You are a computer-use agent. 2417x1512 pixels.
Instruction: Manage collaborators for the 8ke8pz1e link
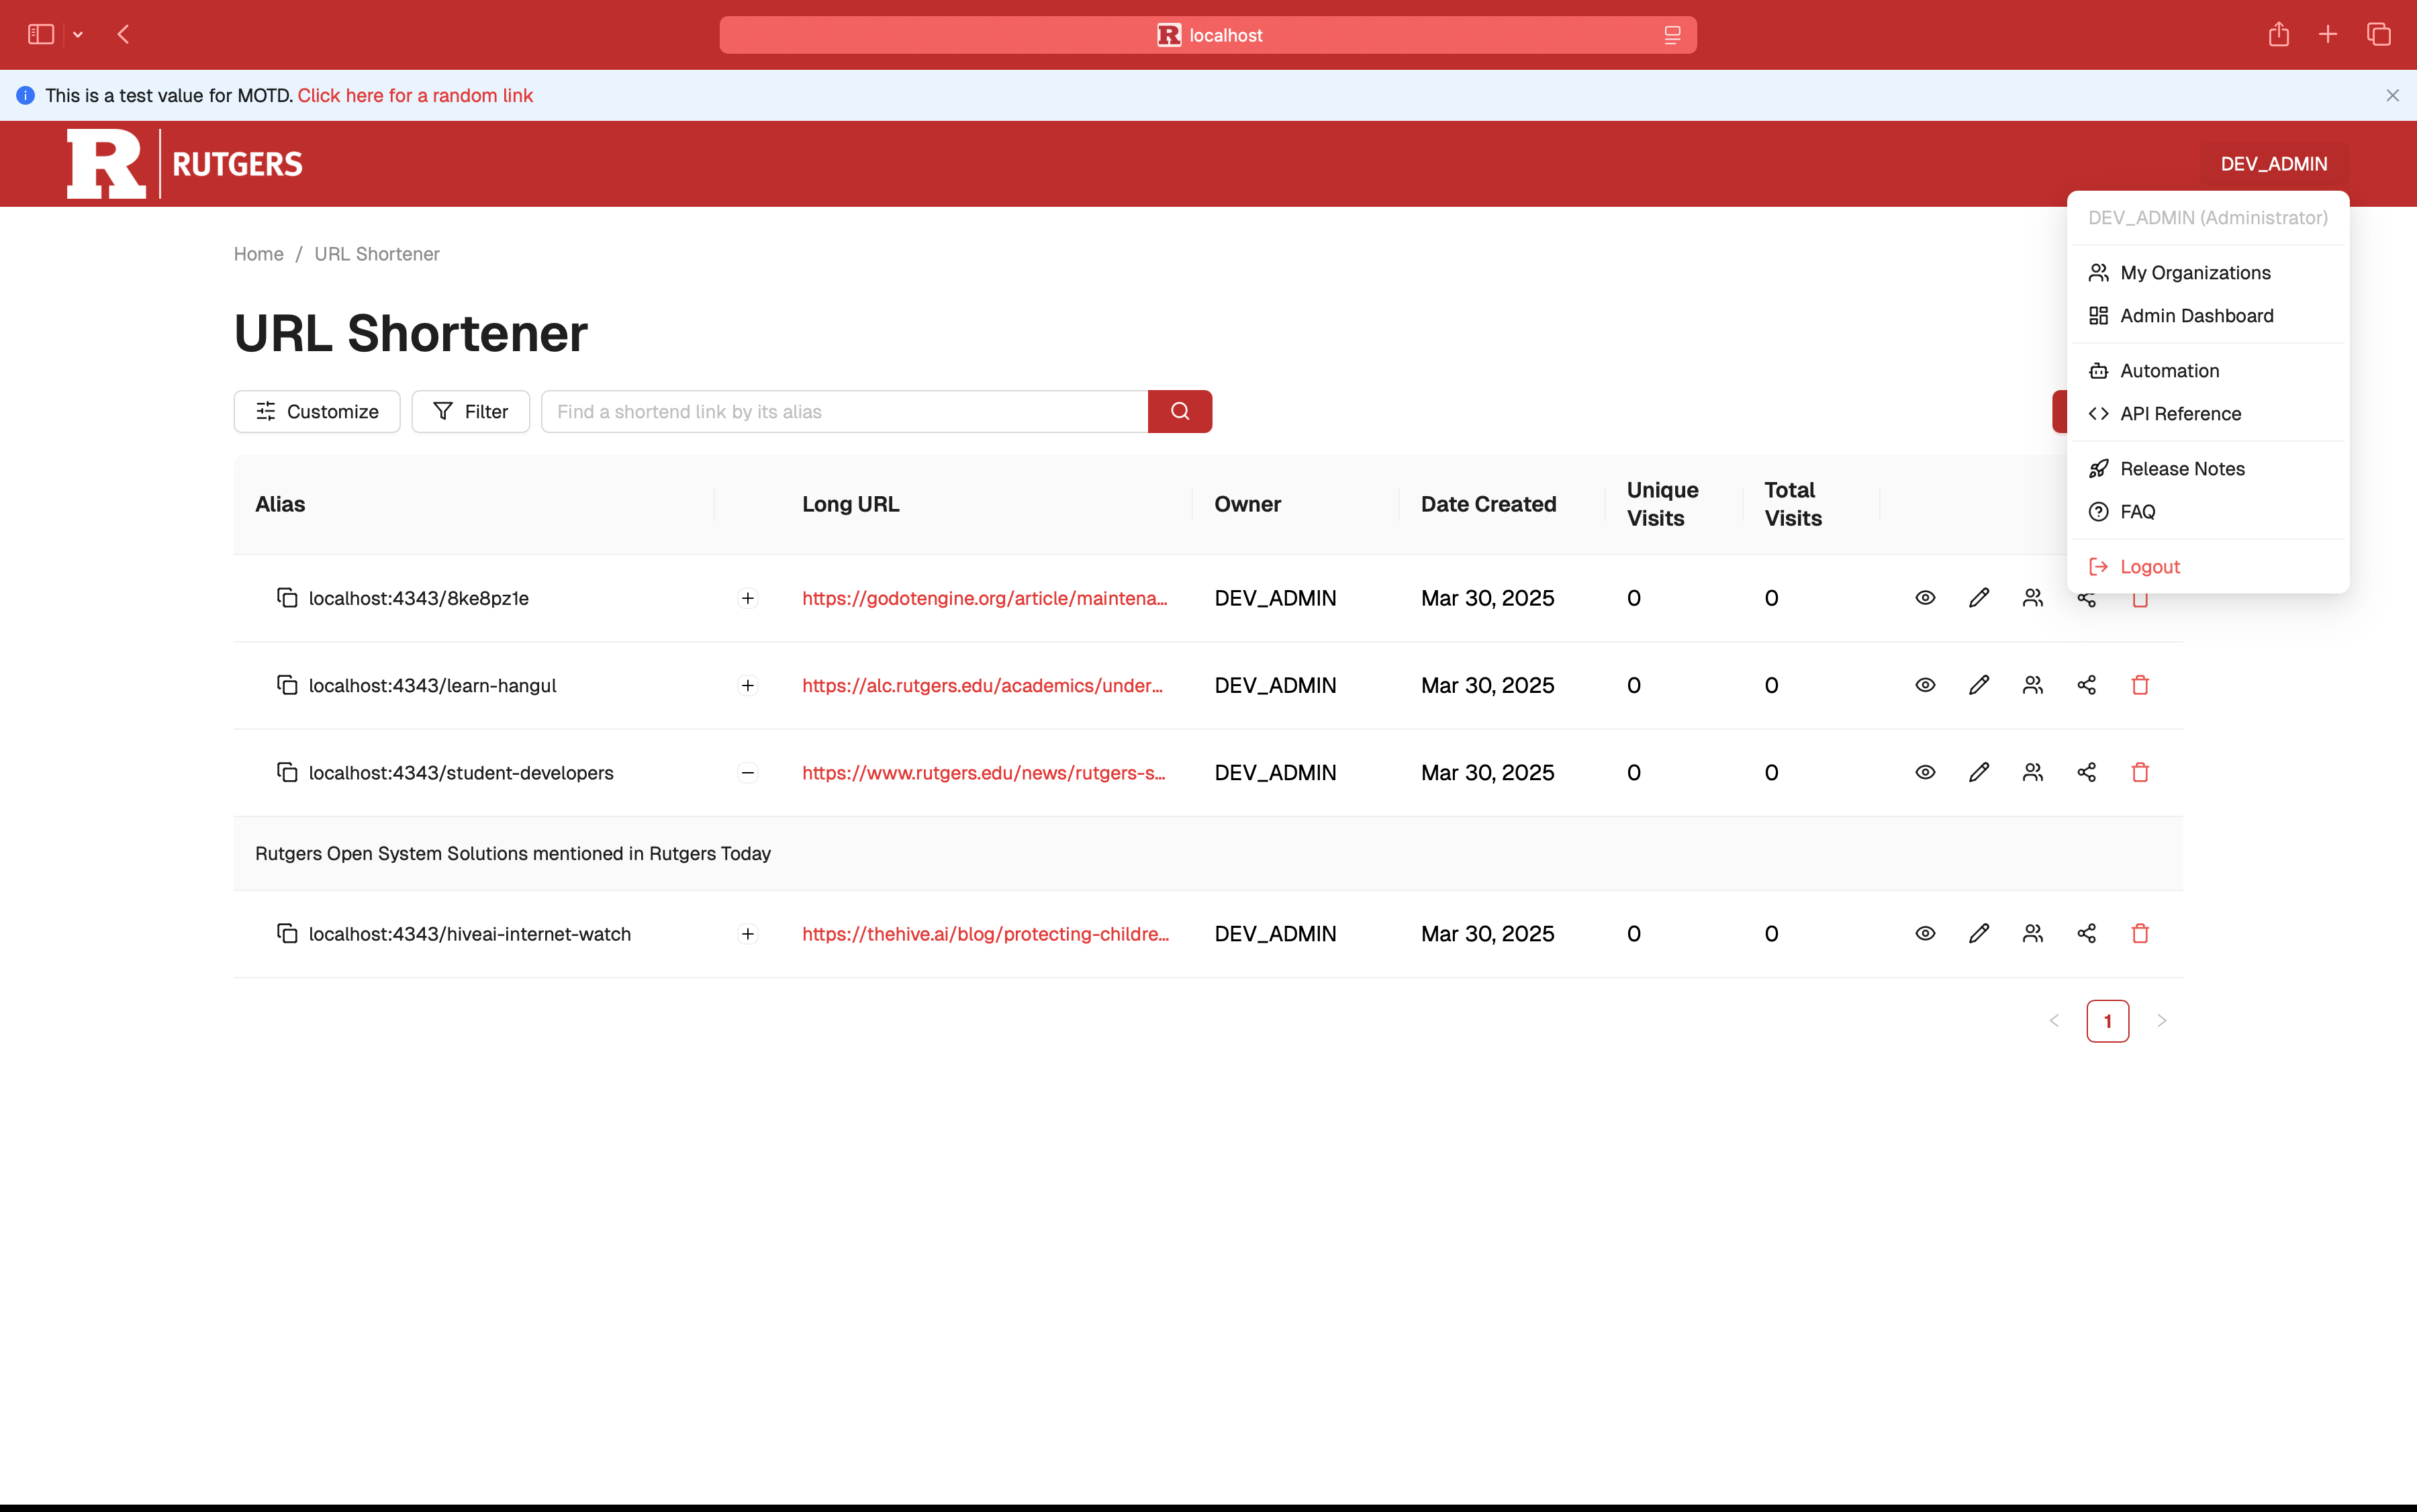click(2032, 598)
